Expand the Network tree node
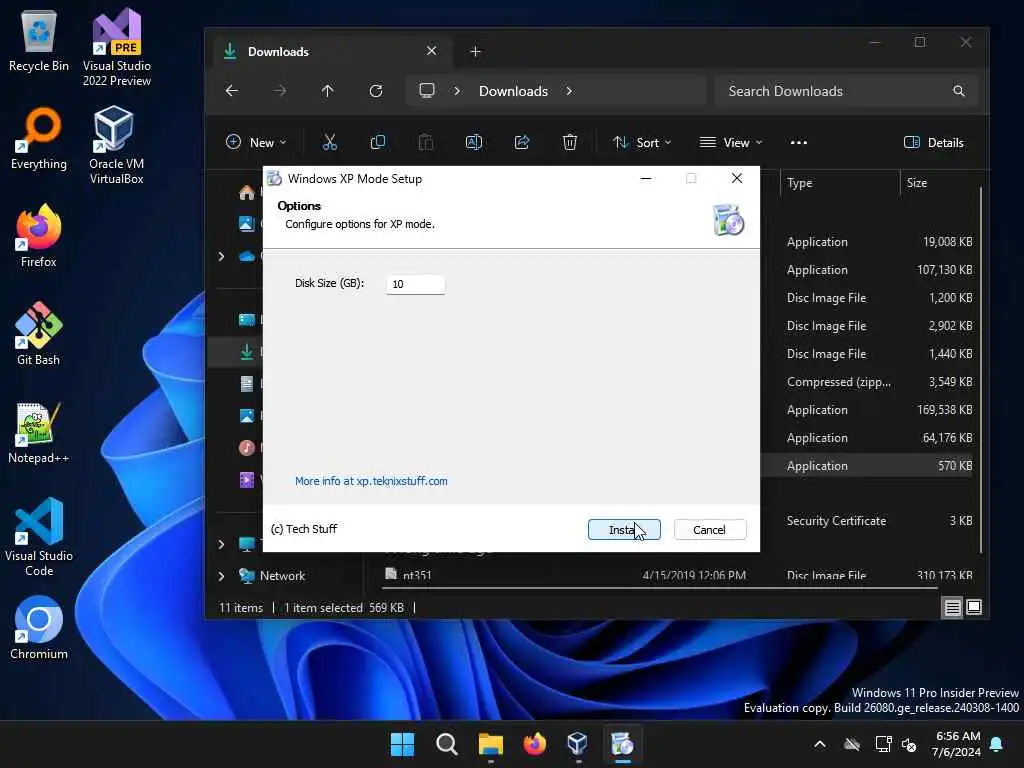This screenshot has height=768, width=1024. pyautogui.click(x=221, y=576)
